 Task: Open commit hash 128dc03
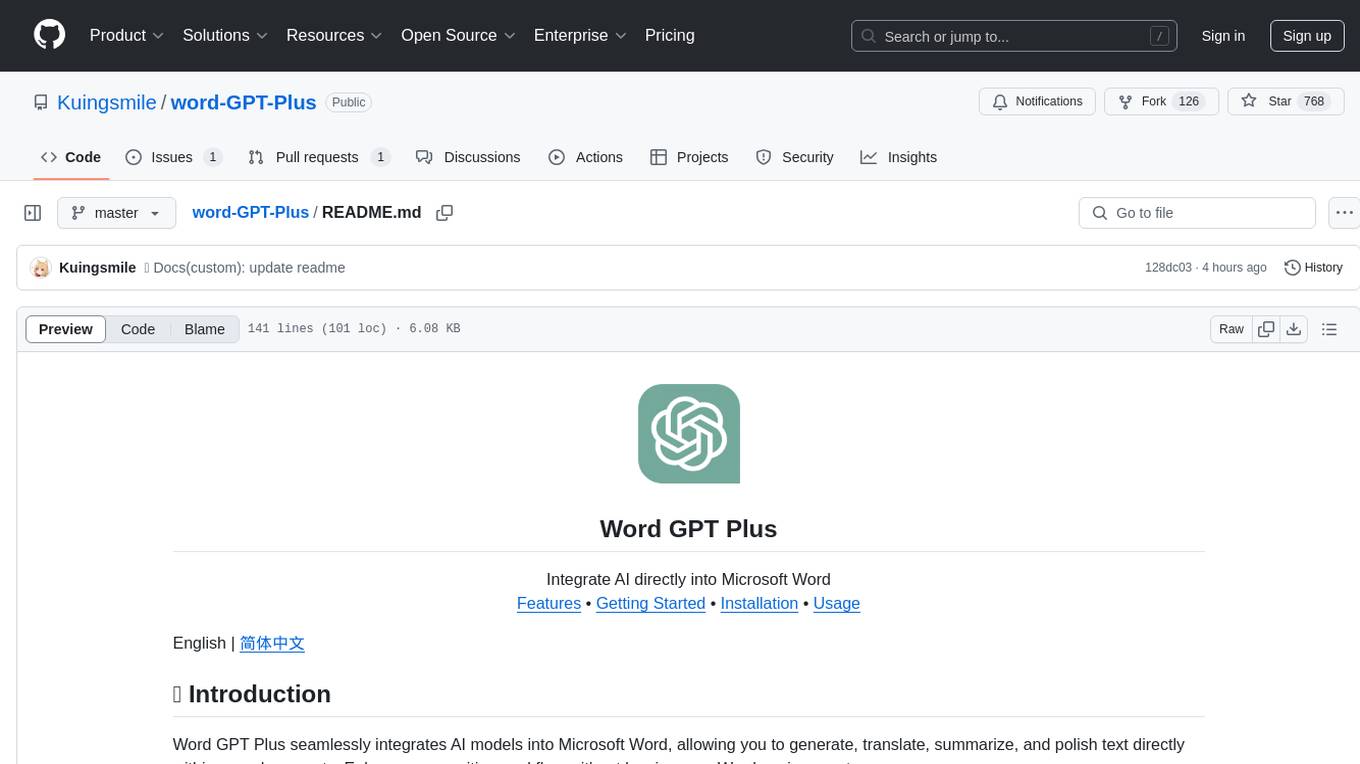point(1168,268)
